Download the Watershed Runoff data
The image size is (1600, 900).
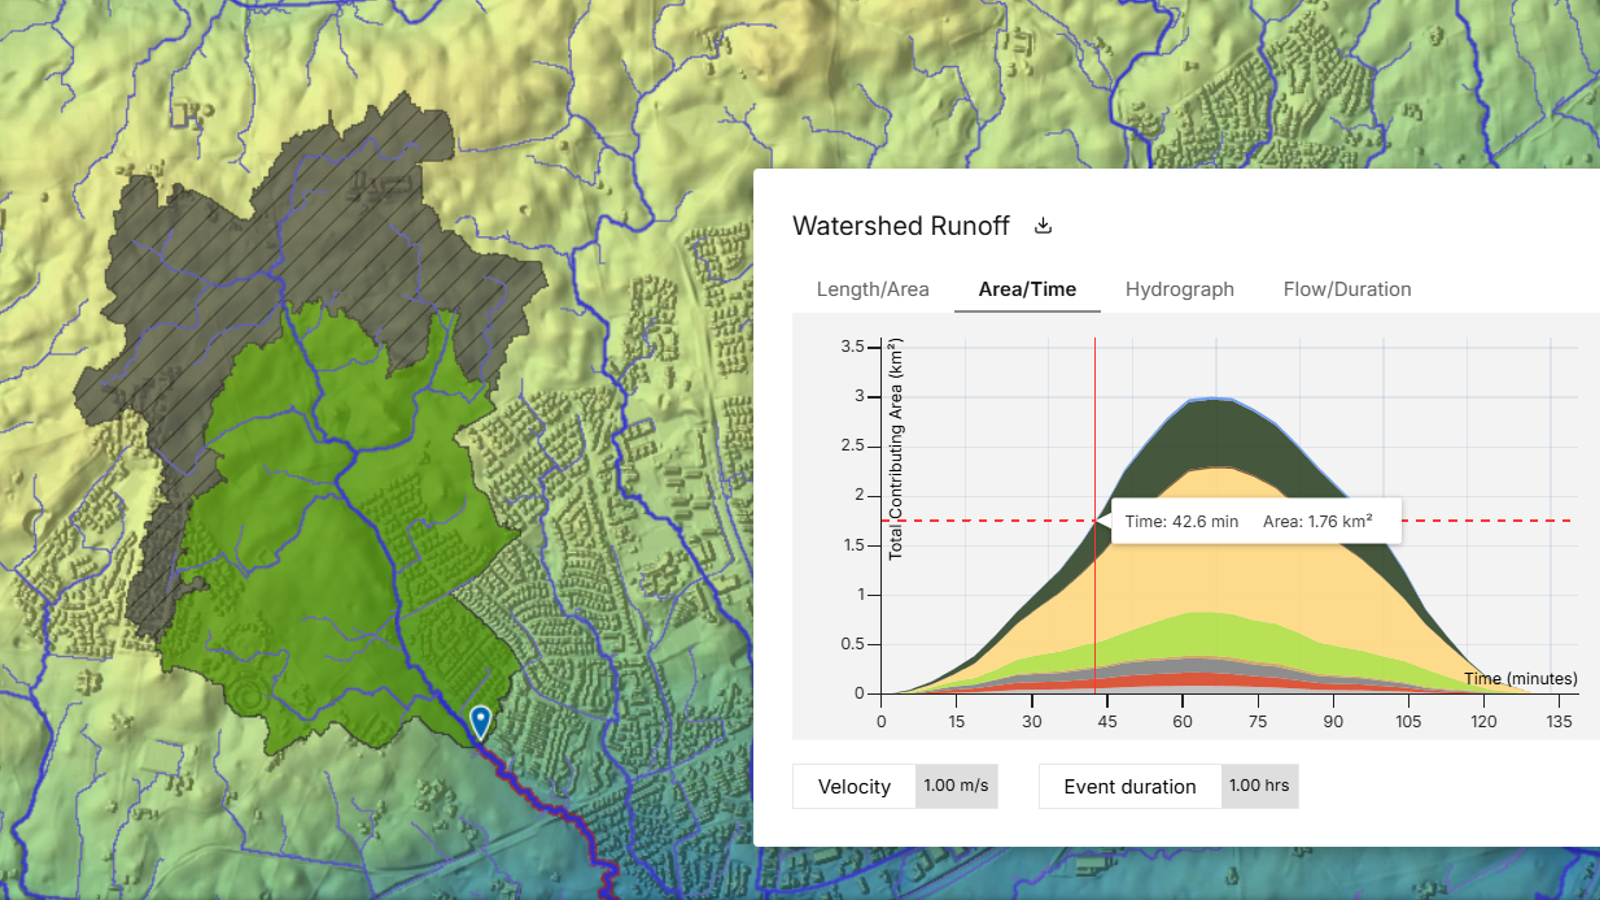[1043, 226]
